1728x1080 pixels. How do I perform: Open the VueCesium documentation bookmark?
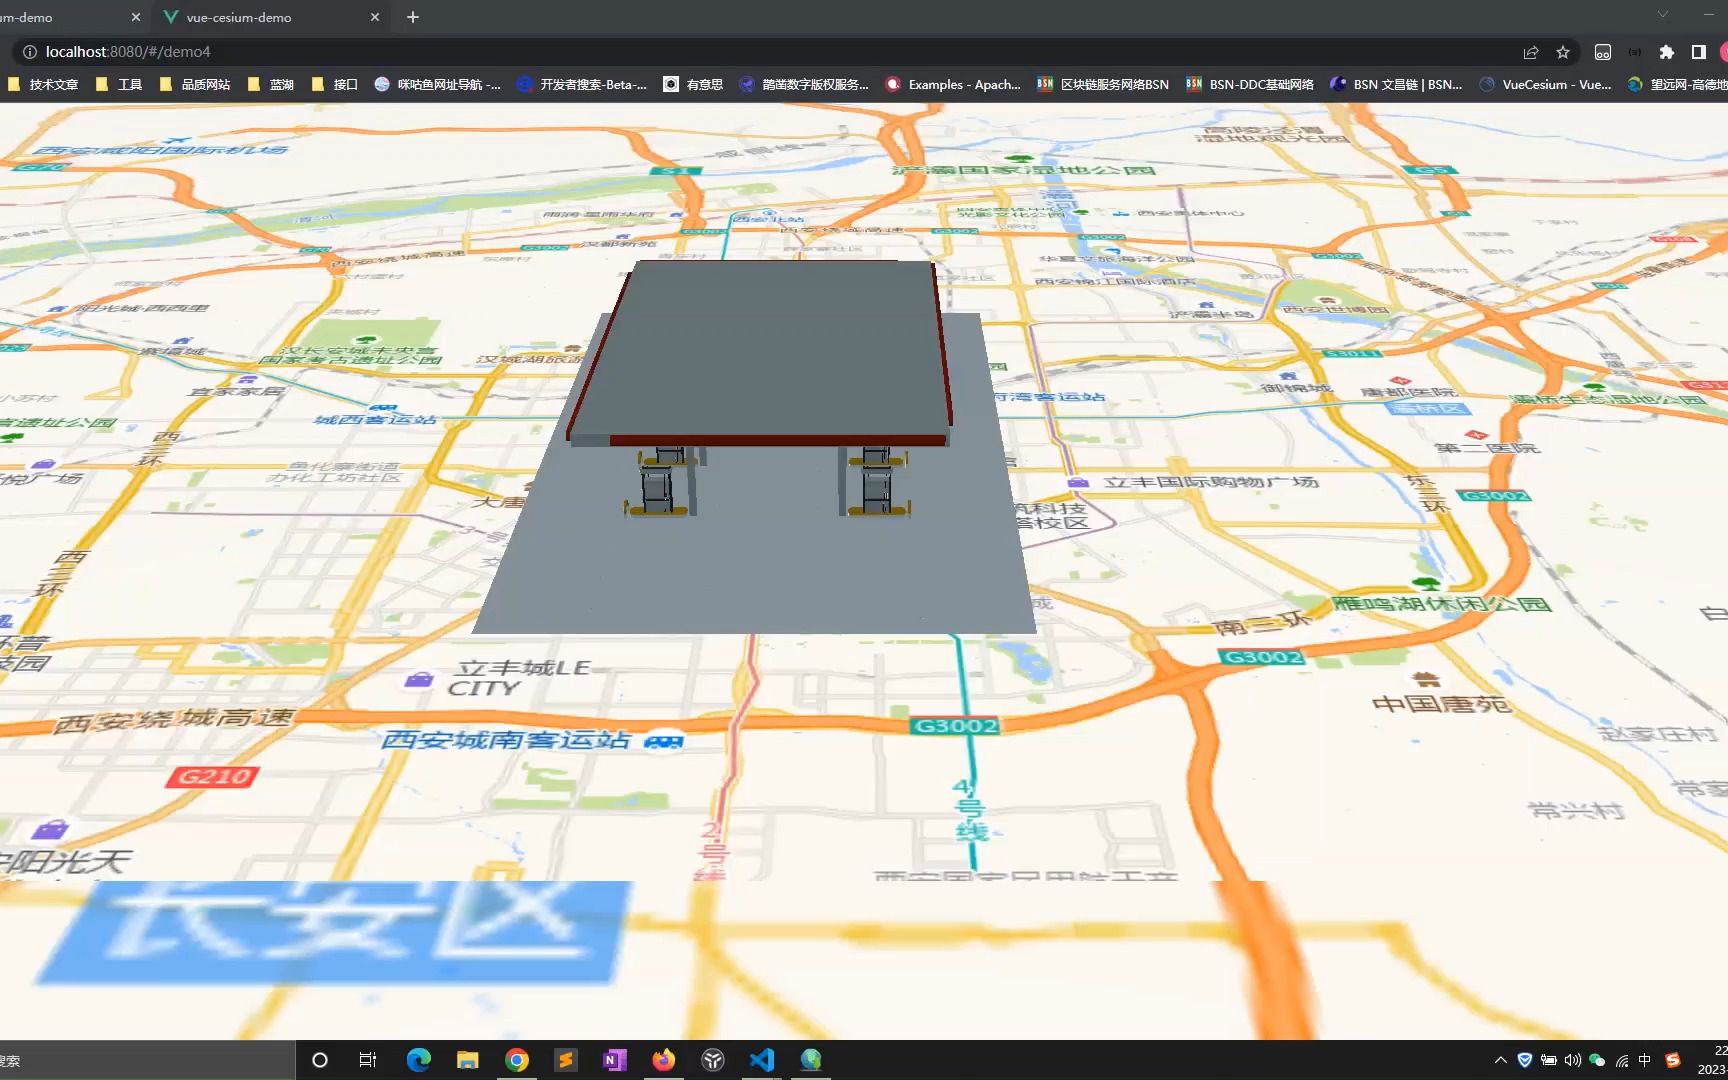tap(1545, 84)
